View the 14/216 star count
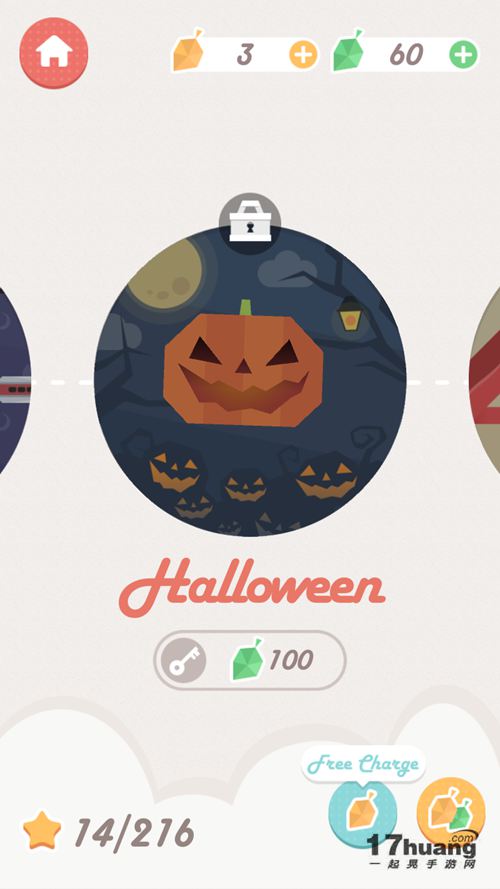 pos(134,833)
